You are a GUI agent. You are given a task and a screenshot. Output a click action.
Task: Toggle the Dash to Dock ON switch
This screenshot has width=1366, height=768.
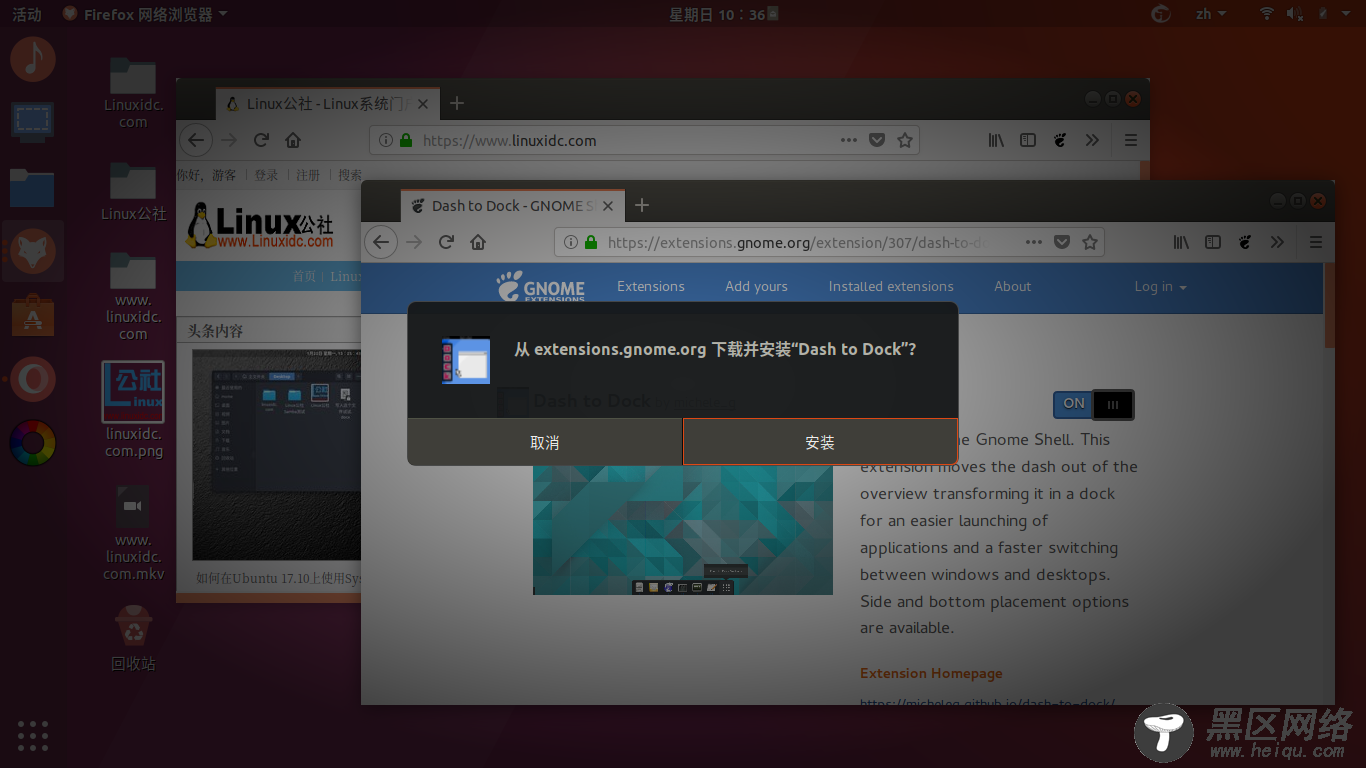pyautogui.click(x=1093, y=404)
